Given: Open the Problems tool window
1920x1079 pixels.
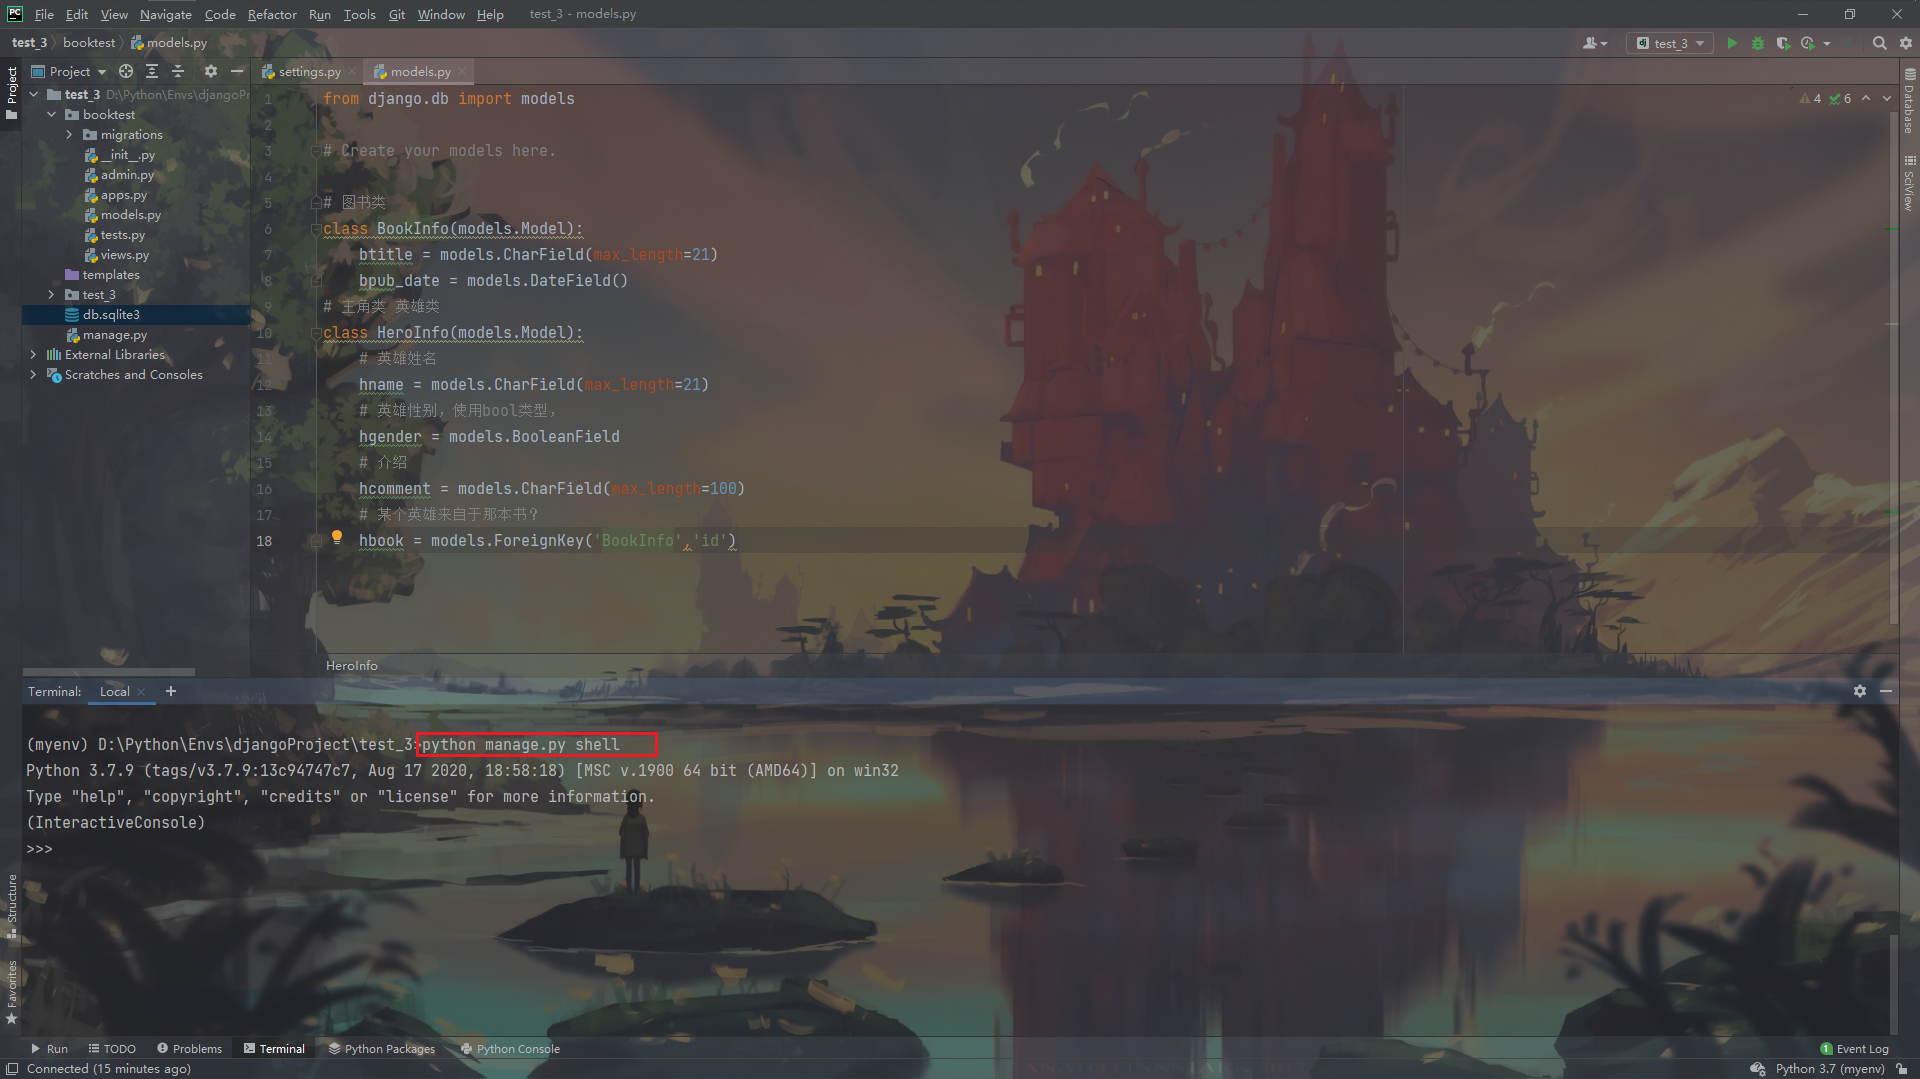Looking at the screenshot, I should point(190,1048).
